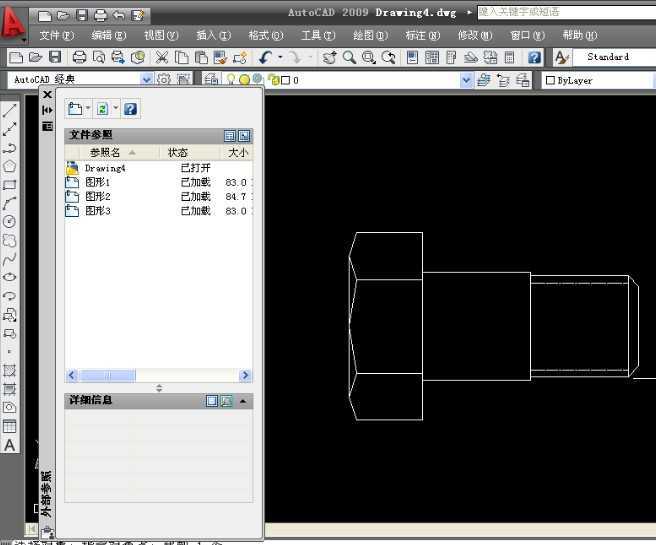This screenshot has width=656, height=545.
Task: Click the keyword search input field
Action: pos(567,12)
